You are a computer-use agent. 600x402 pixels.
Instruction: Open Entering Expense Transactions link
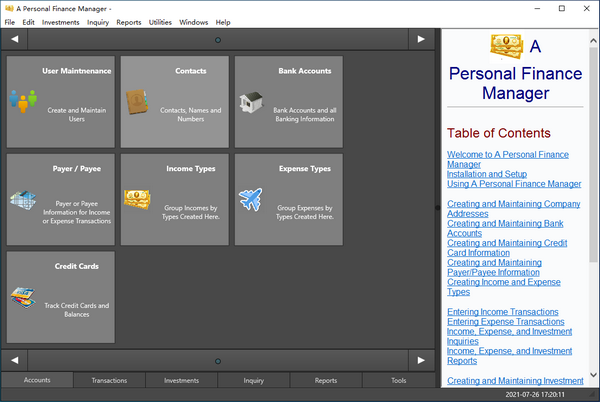pos(505,322)
